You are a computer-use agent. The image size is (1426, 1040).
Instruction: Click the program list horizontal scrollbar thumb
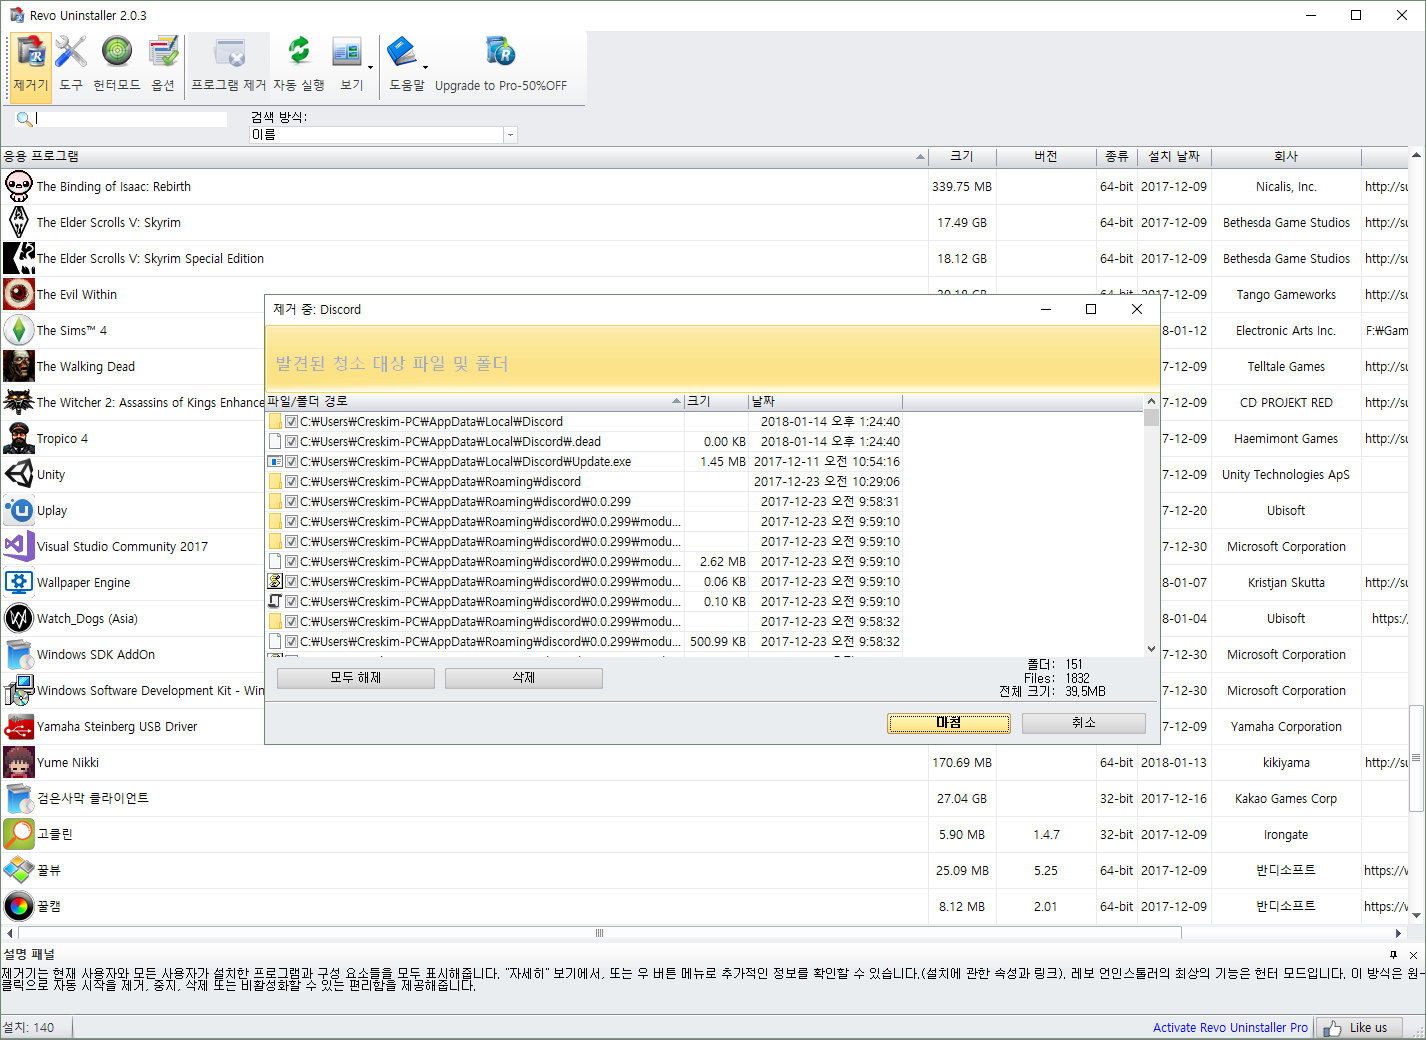599,933
